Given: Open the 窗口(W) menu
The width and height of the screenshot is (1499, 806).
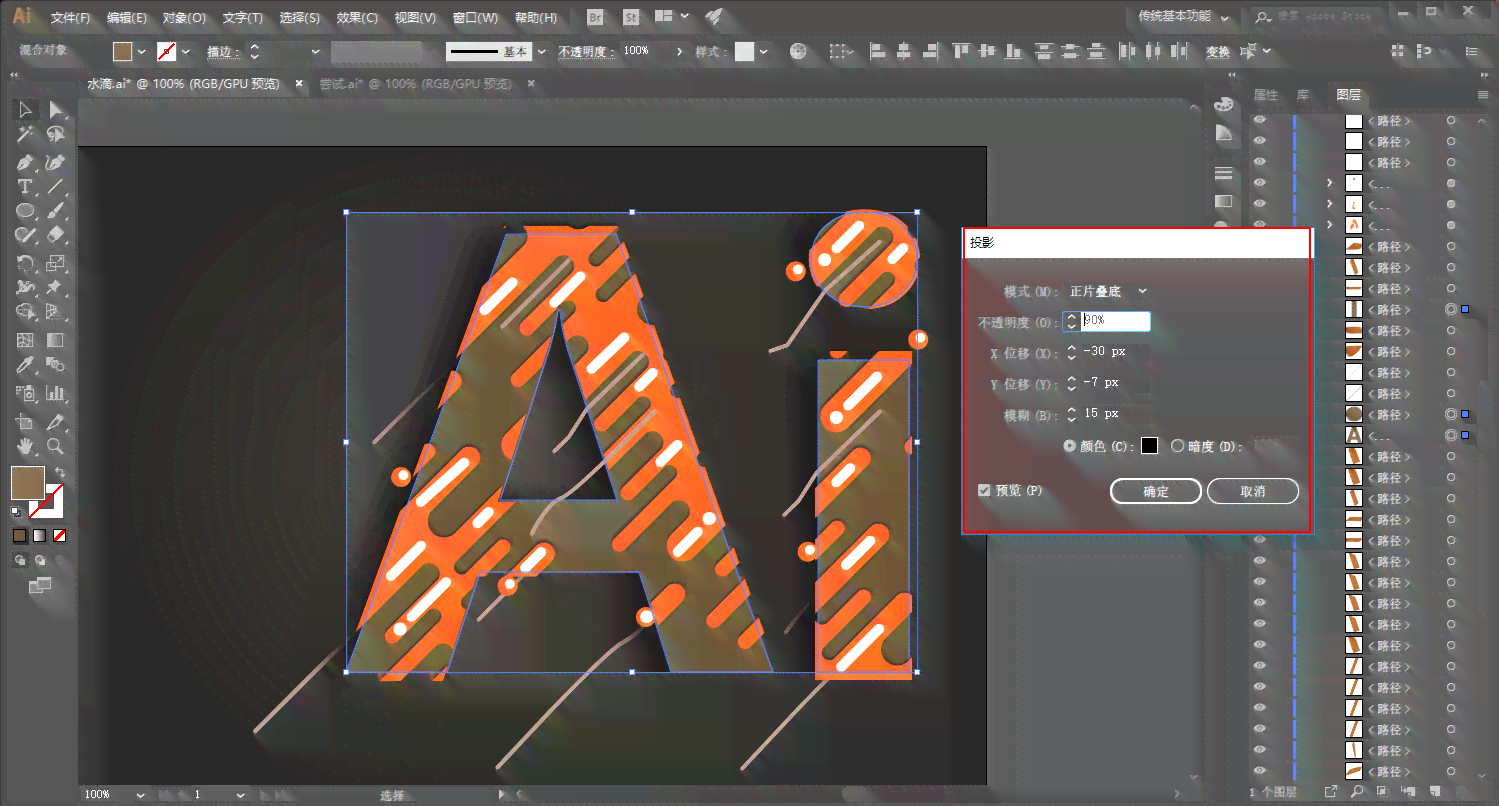Looking at the screenshot, I should tap(475, 18).
